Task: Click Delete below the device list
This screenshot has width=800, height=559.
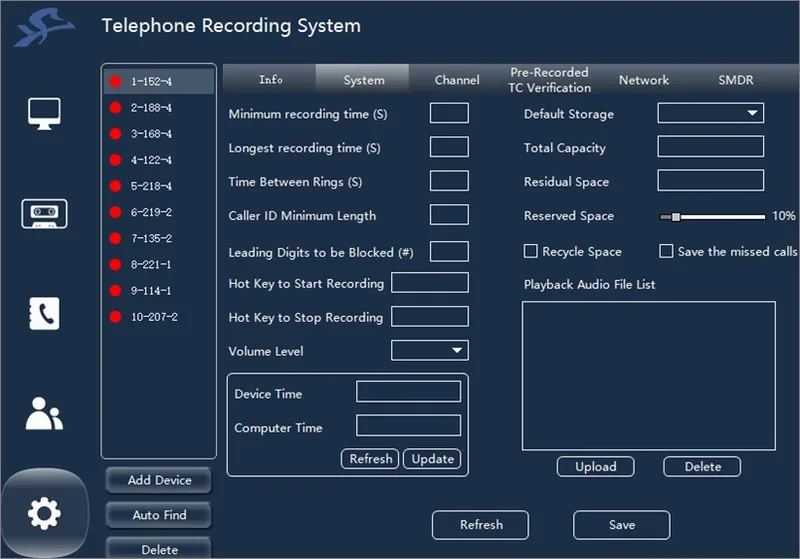Action: click(x=159, y=549)
